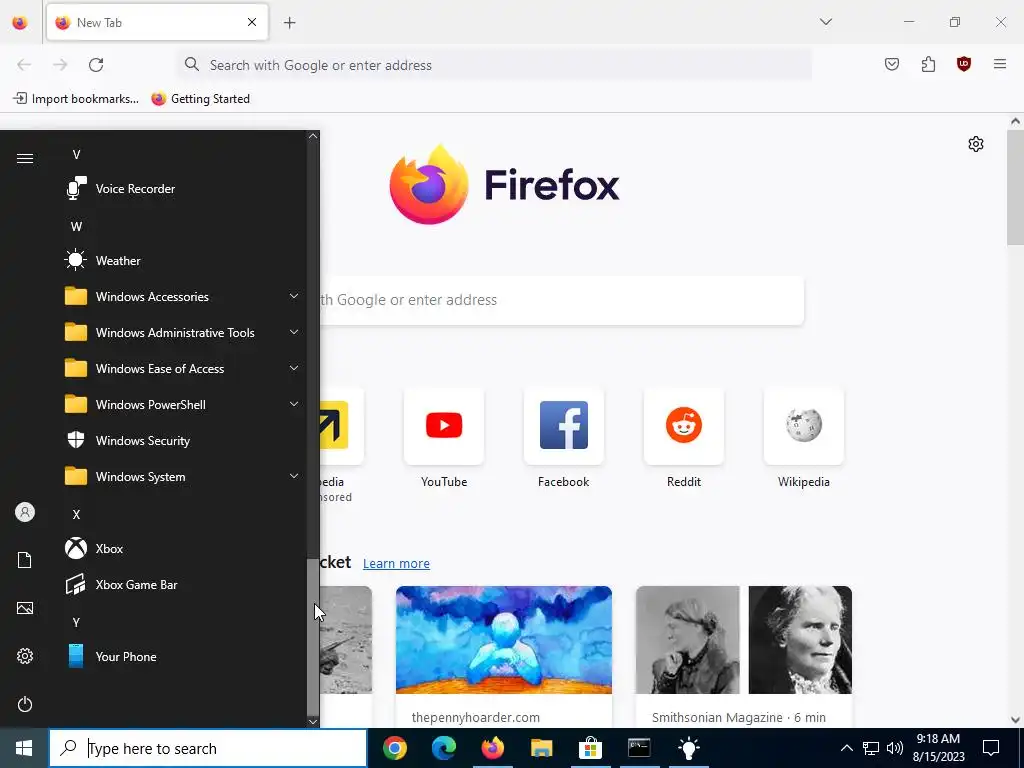Image resolution: width=1024 pixels, height=768 pixels.
Task: Open Documents from Start sidebar
Action: tap(25, 560)
